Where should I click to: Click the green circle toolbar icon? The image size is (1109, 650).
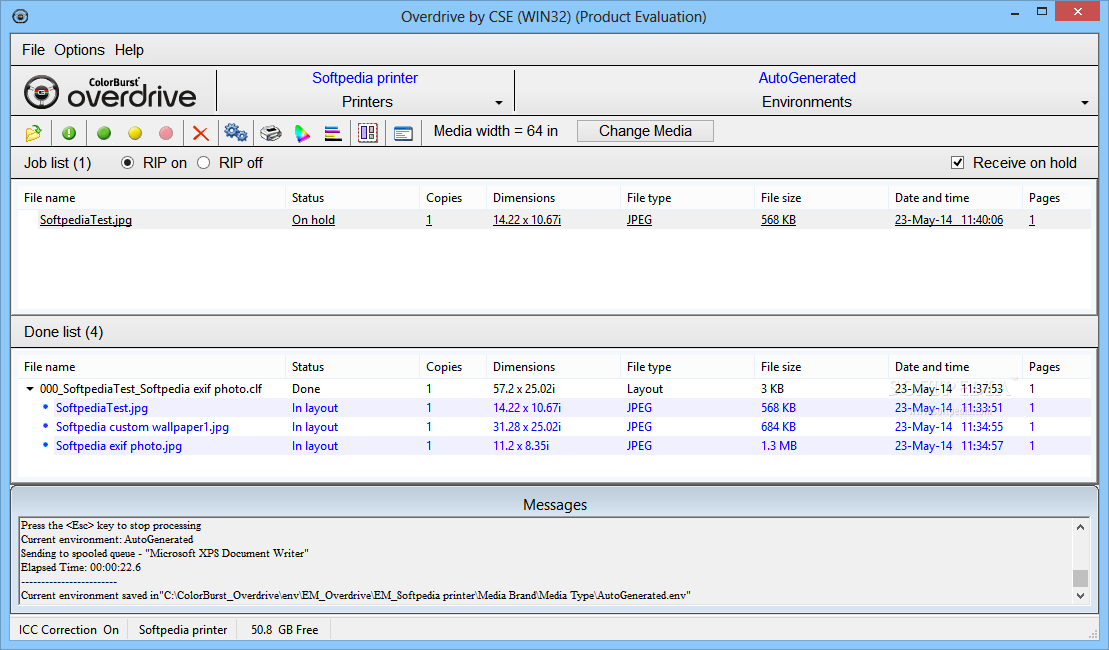click(x=104, y=133)
